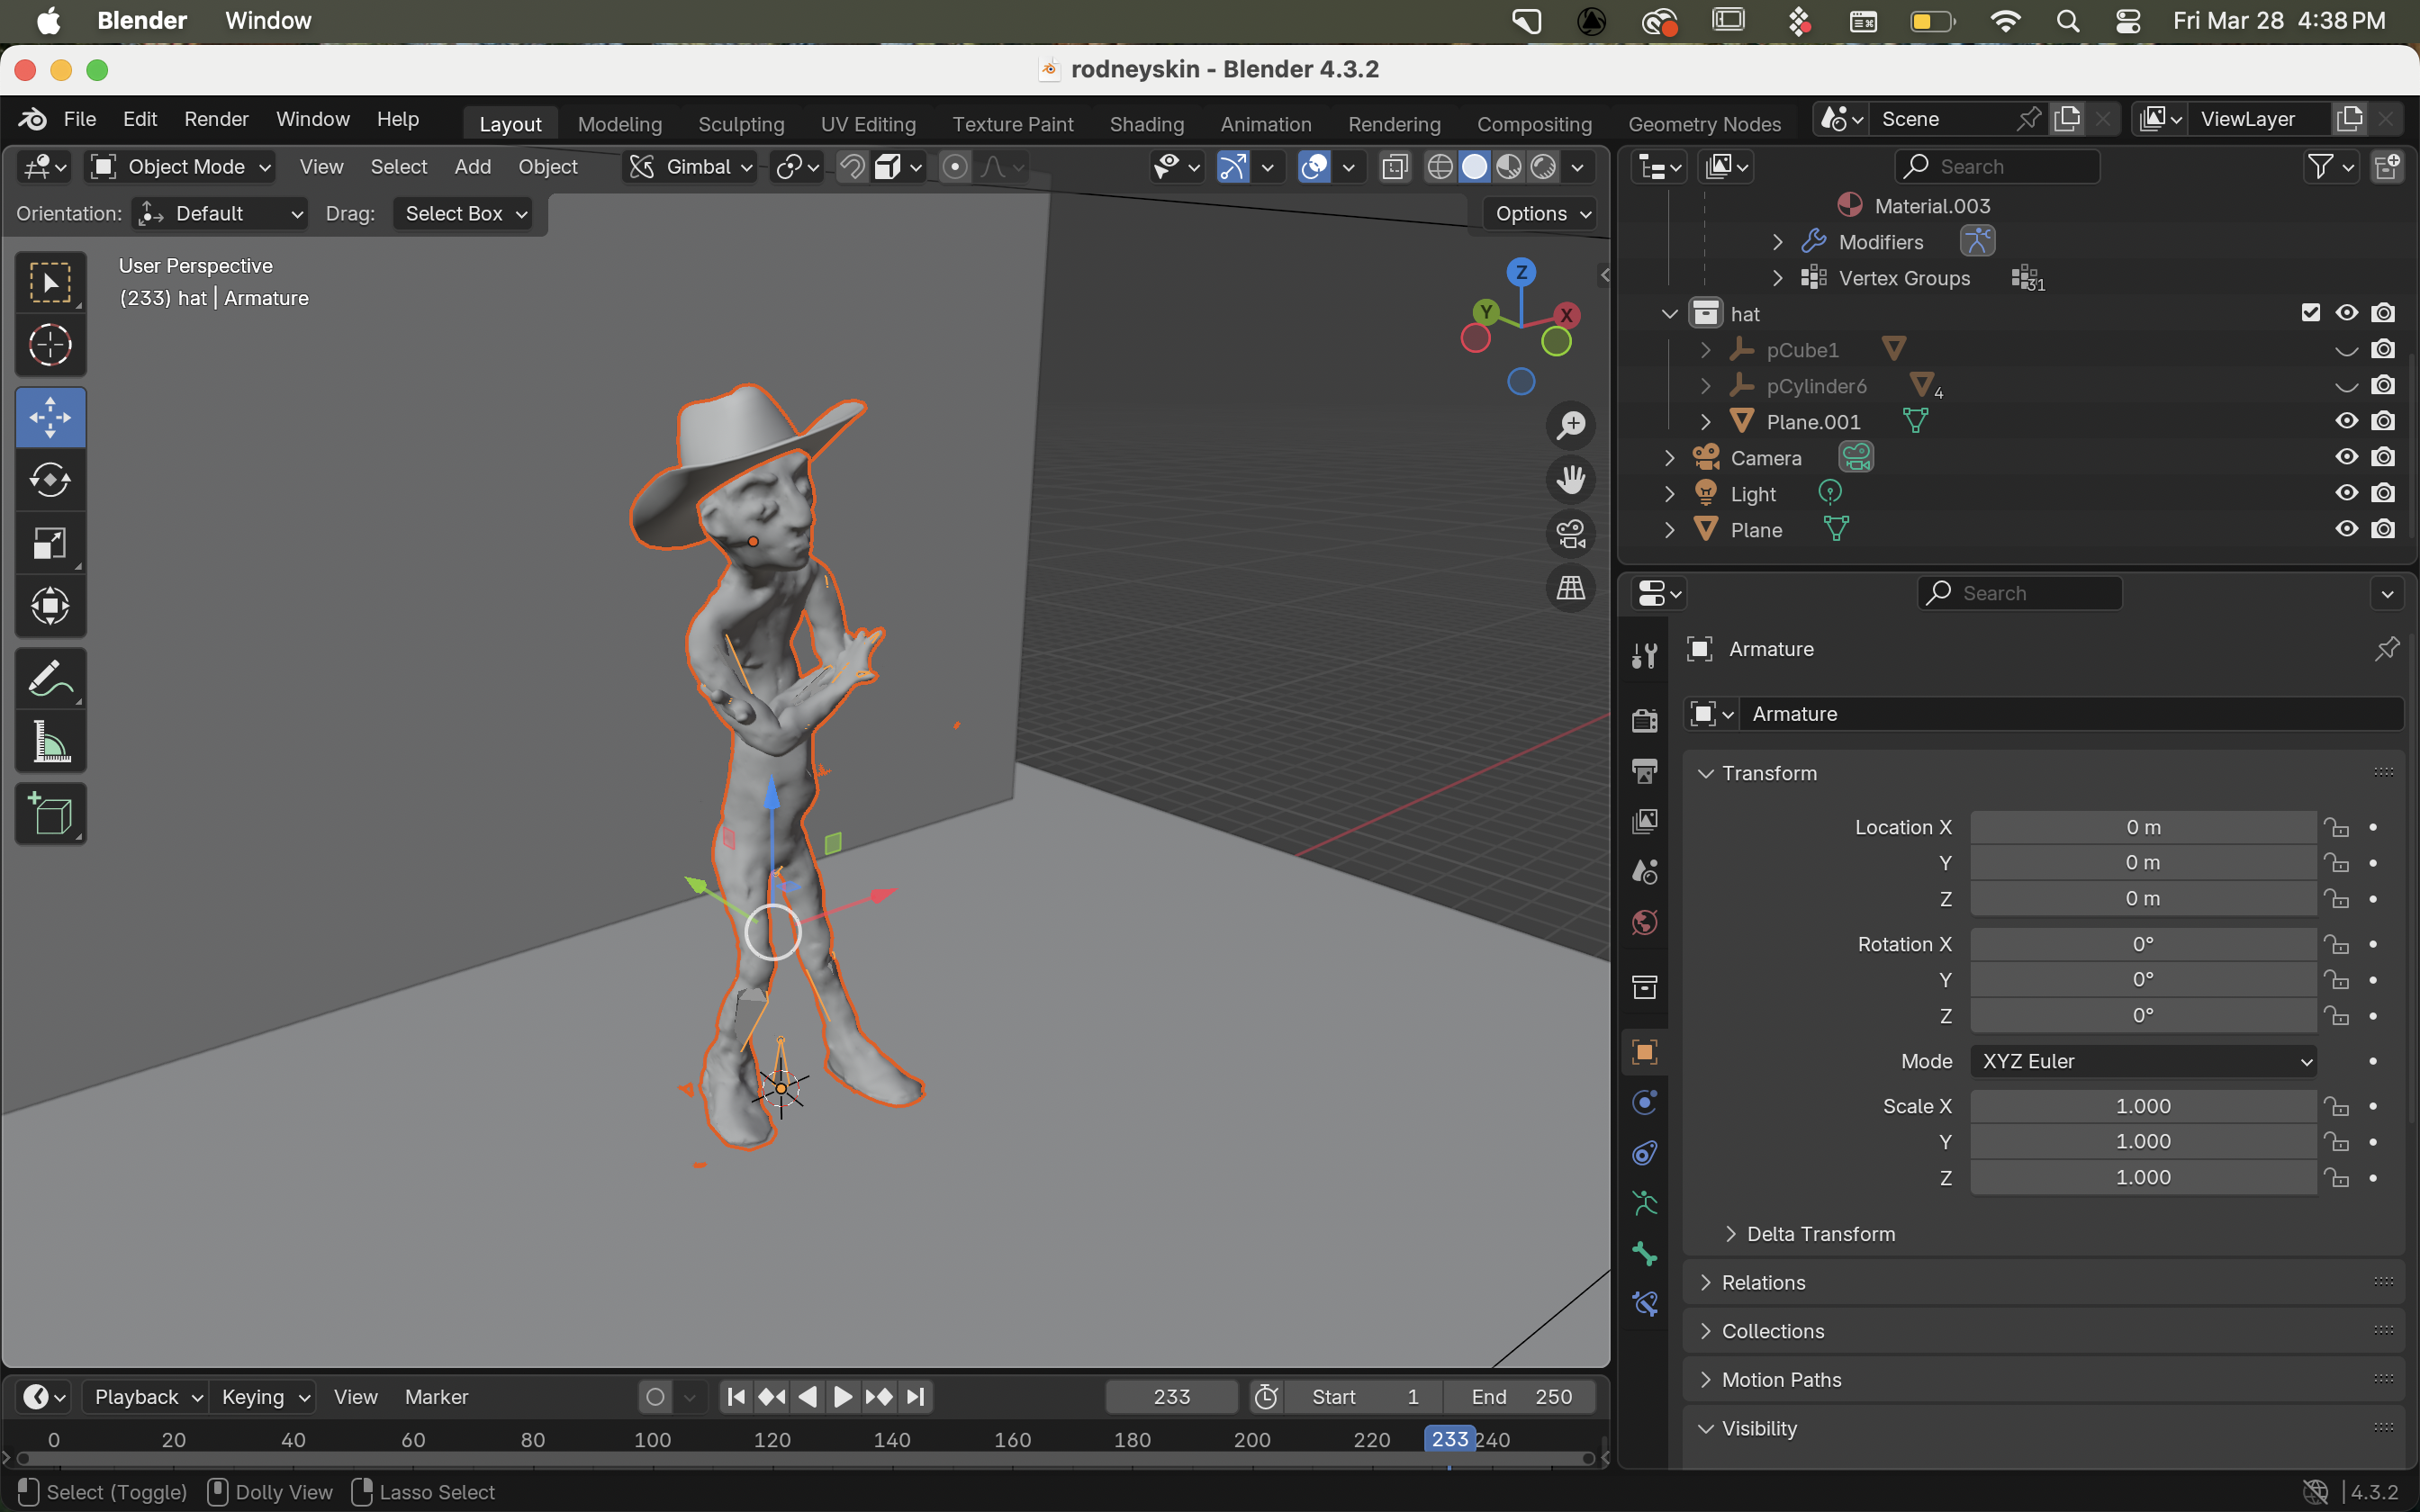2420x1512 pixels.
Task: Activate the Annotate pencil tool
Action: [50, 679]
